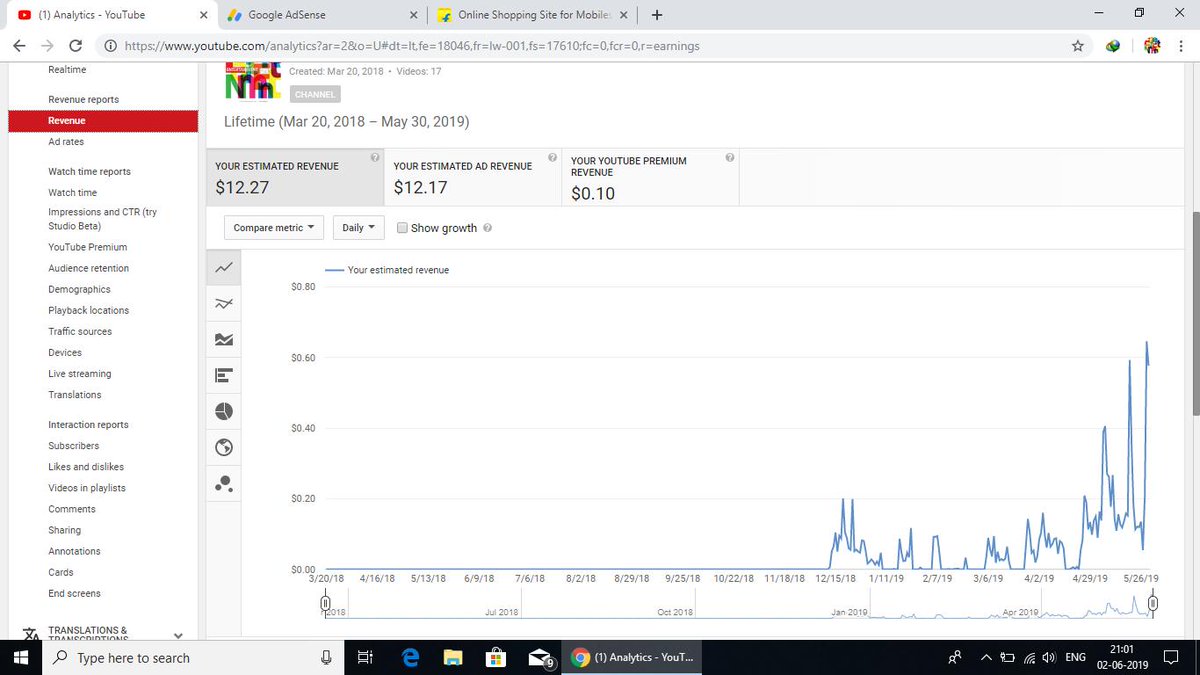Select the bar chart view icon
1200x675 pixels.
[224, 376]
